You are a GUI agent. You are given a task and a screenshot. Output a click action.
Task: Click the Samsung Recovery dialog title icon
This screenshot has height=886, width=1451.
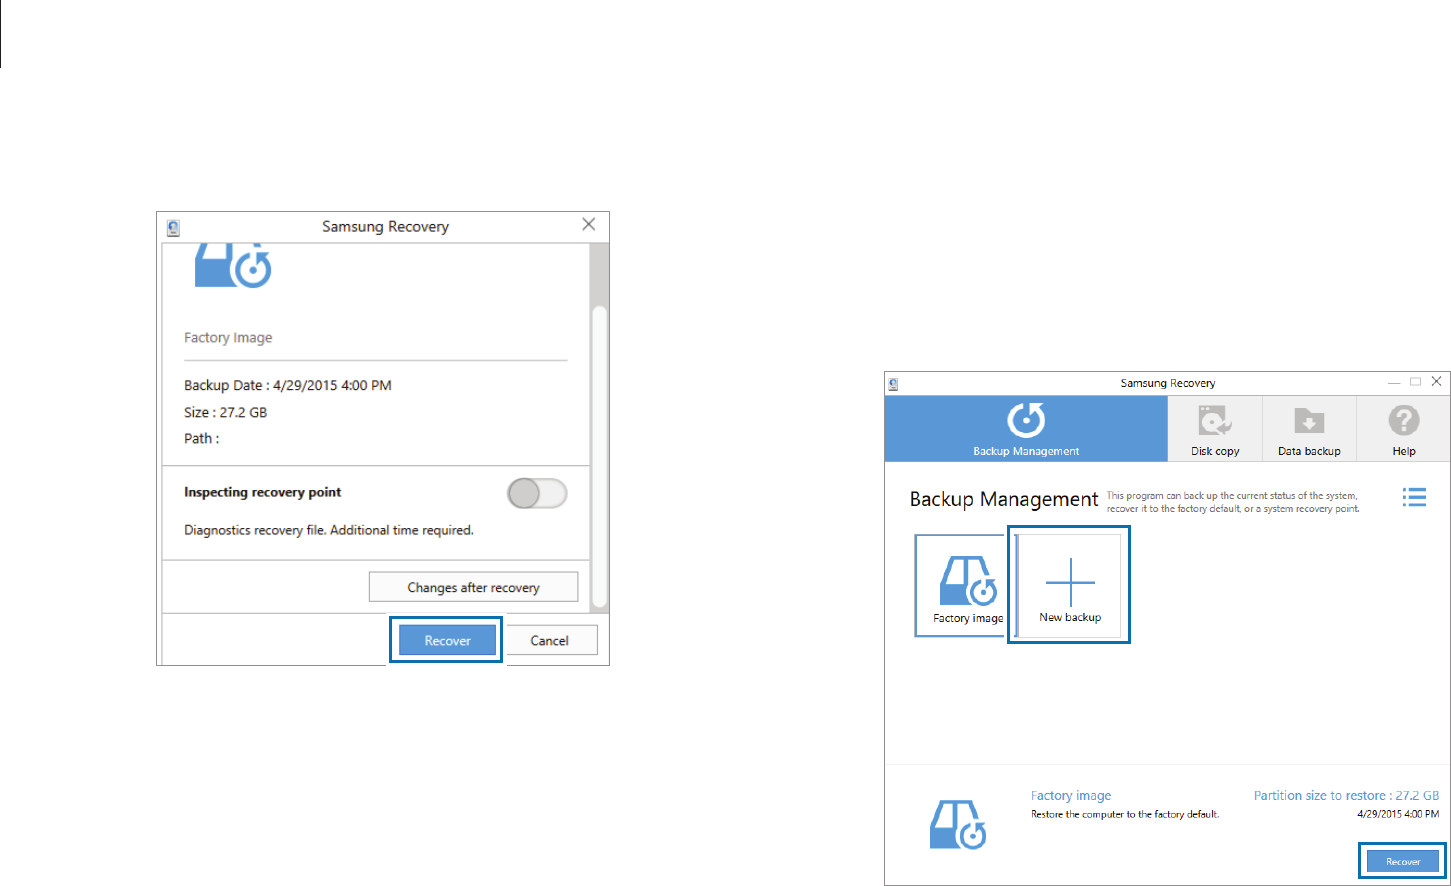(173, 227)
